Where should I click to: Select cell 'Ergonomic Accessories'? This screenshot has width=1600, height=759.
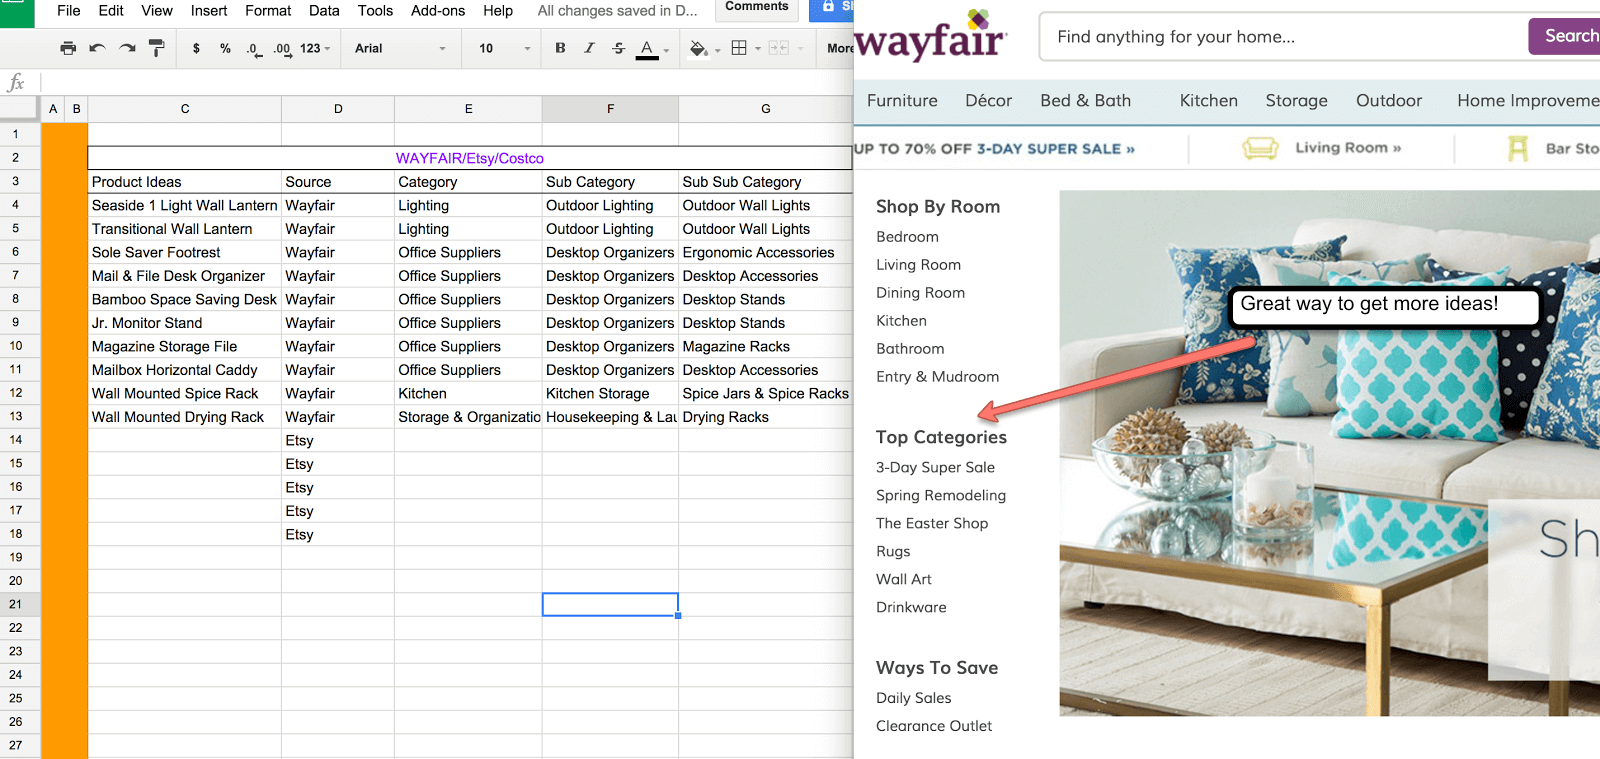[765, 252]
